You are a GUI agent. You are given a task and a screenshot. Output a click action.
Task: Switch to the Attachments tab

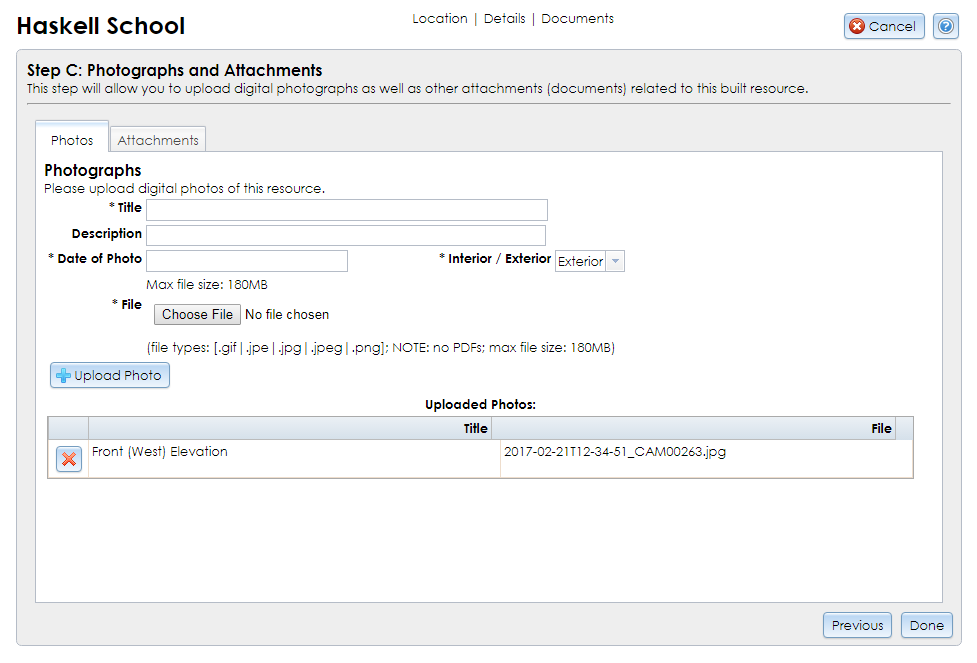pos(157,139)
